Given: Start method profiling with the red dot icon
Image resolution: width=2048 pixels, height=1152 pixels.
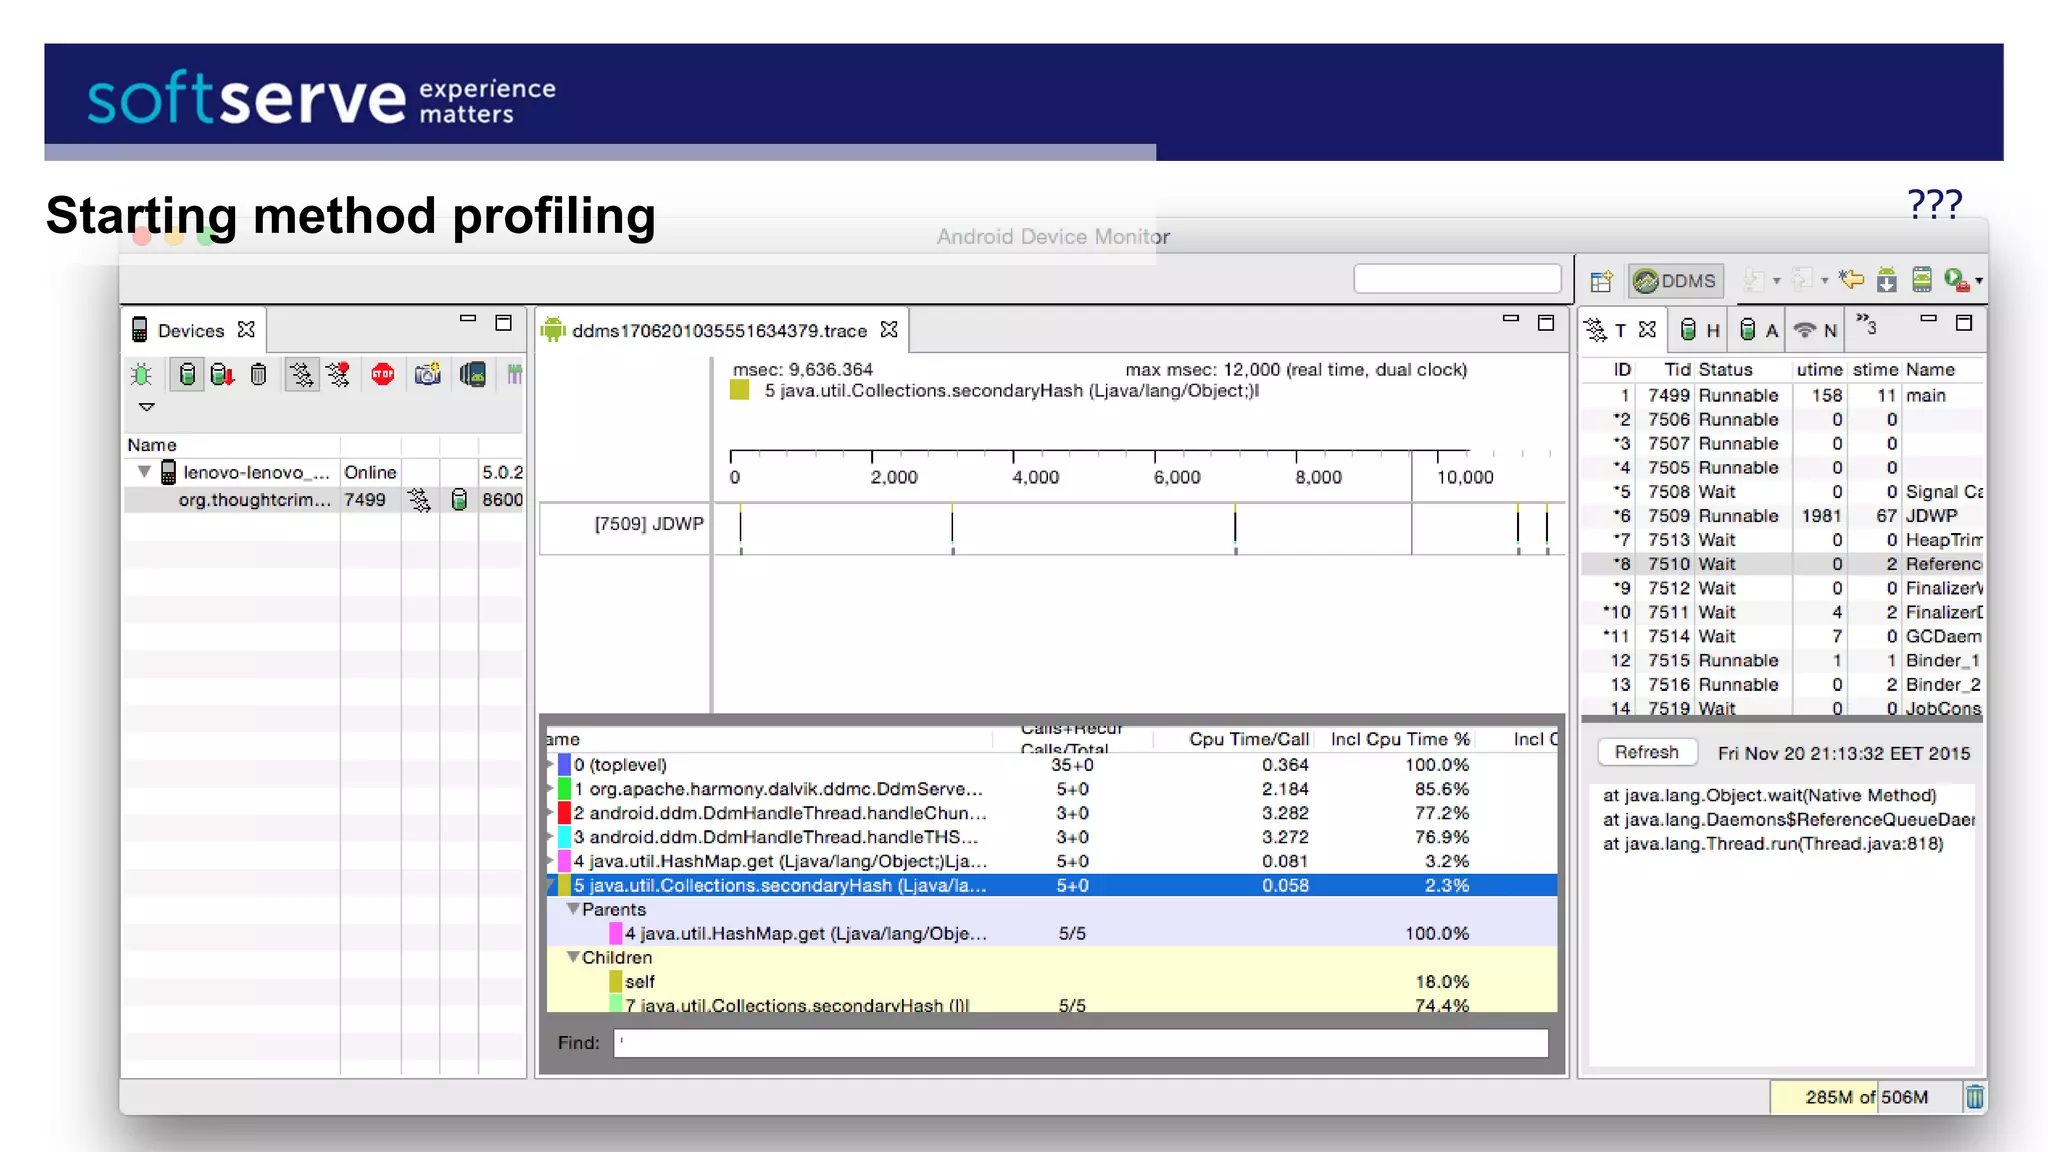Looking at the screenshot, I should (339, 375).
